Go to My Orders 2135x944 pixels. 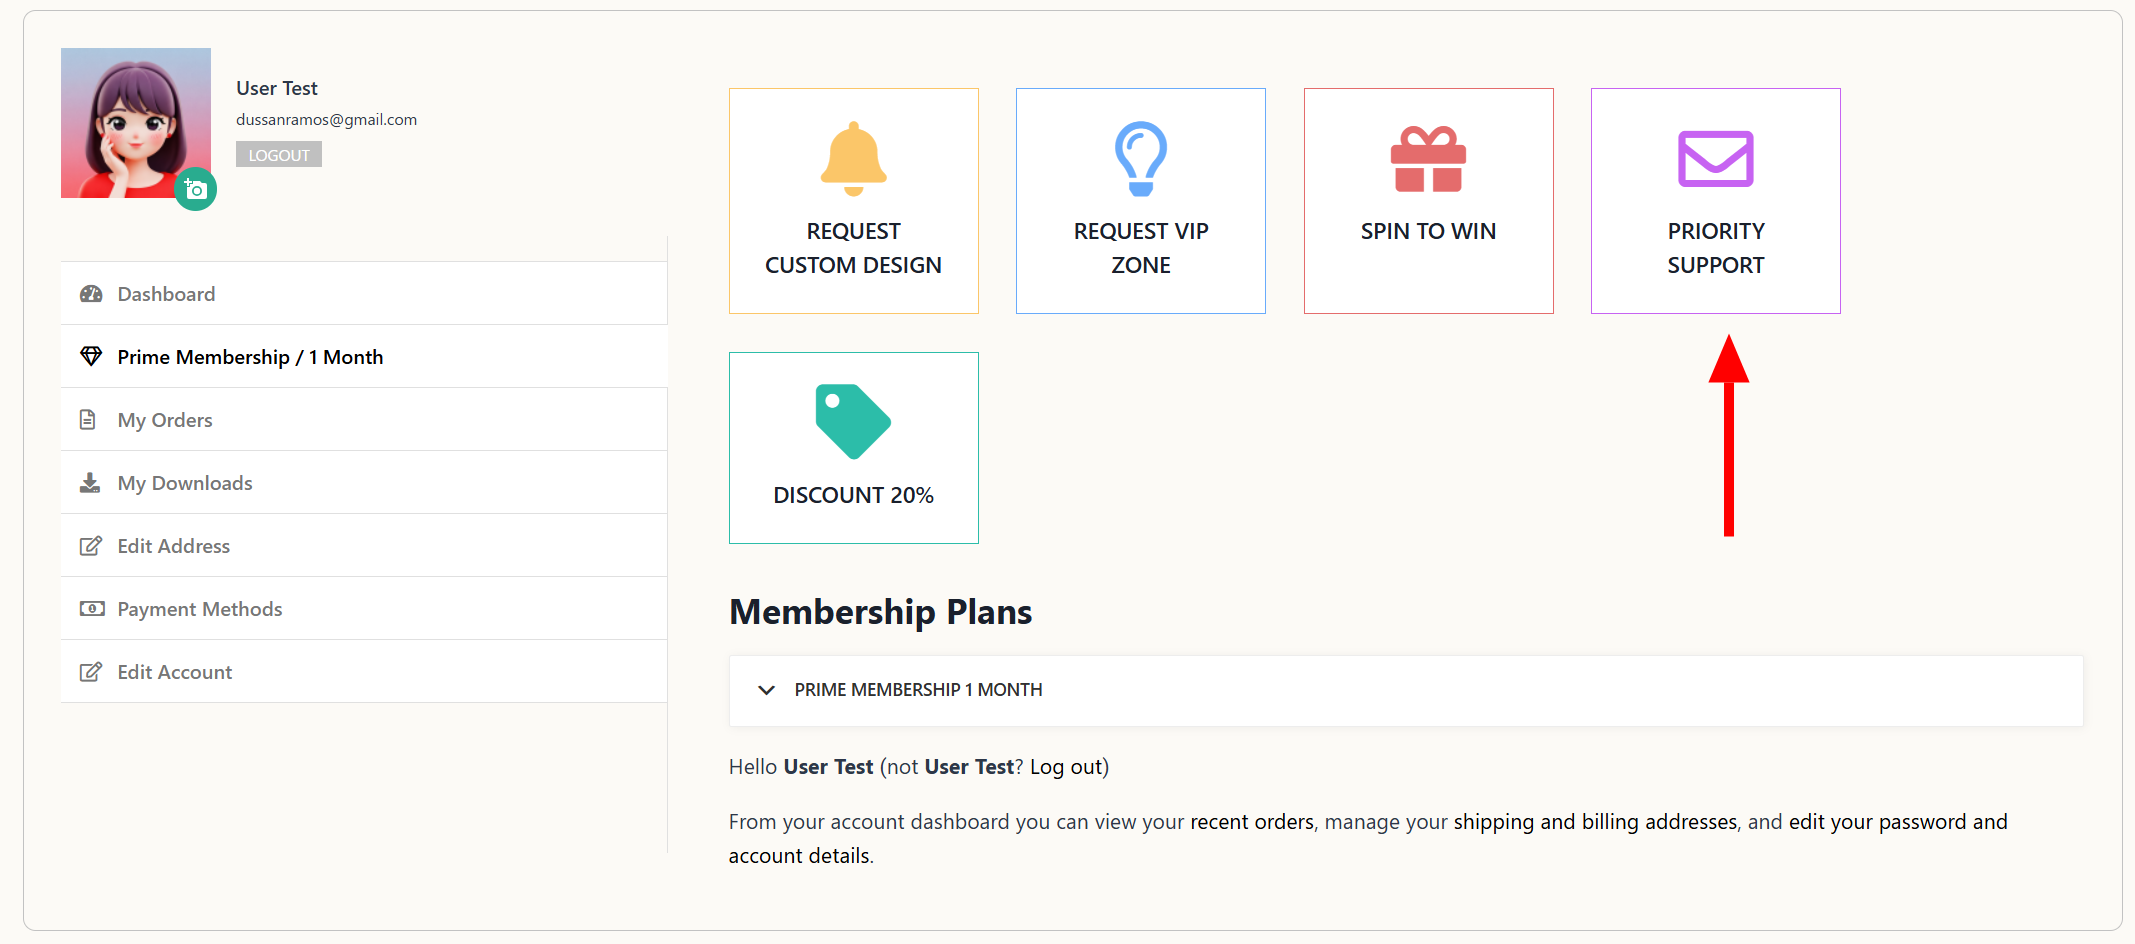pyautogui.click(x=165, y=420)
